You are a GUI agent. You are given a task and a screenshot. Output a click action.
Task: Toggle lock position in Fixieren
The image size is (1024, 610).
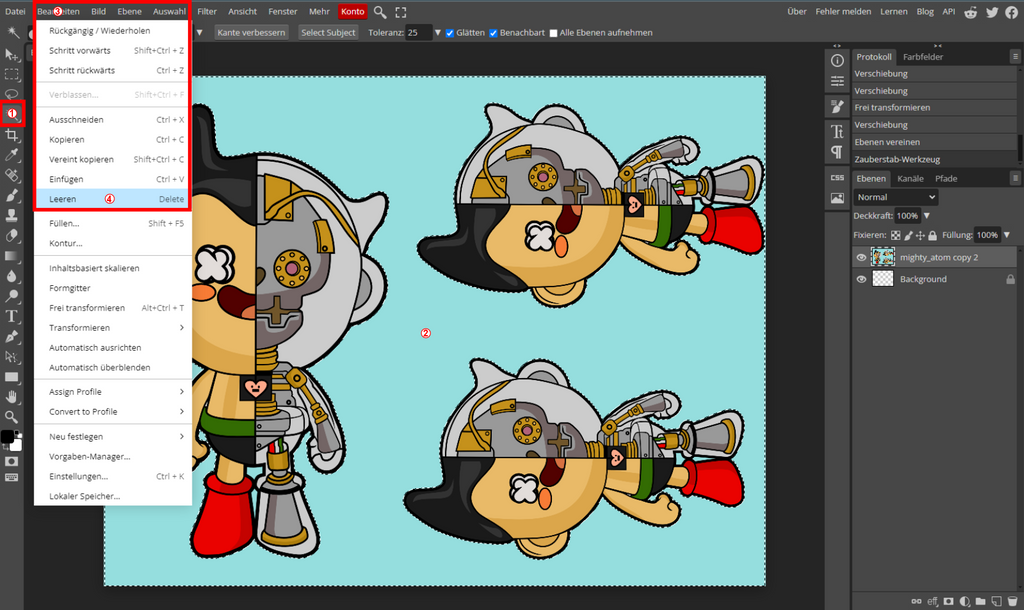(920, 235)
